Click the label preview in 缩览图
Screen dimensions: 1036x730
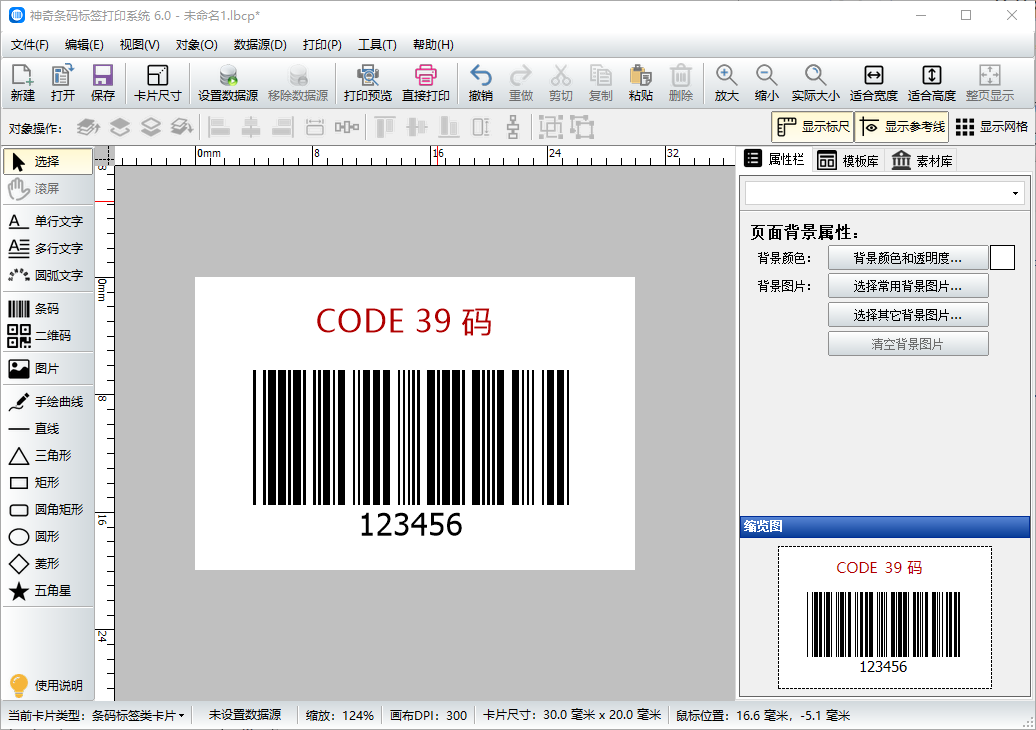pos(885,617)
